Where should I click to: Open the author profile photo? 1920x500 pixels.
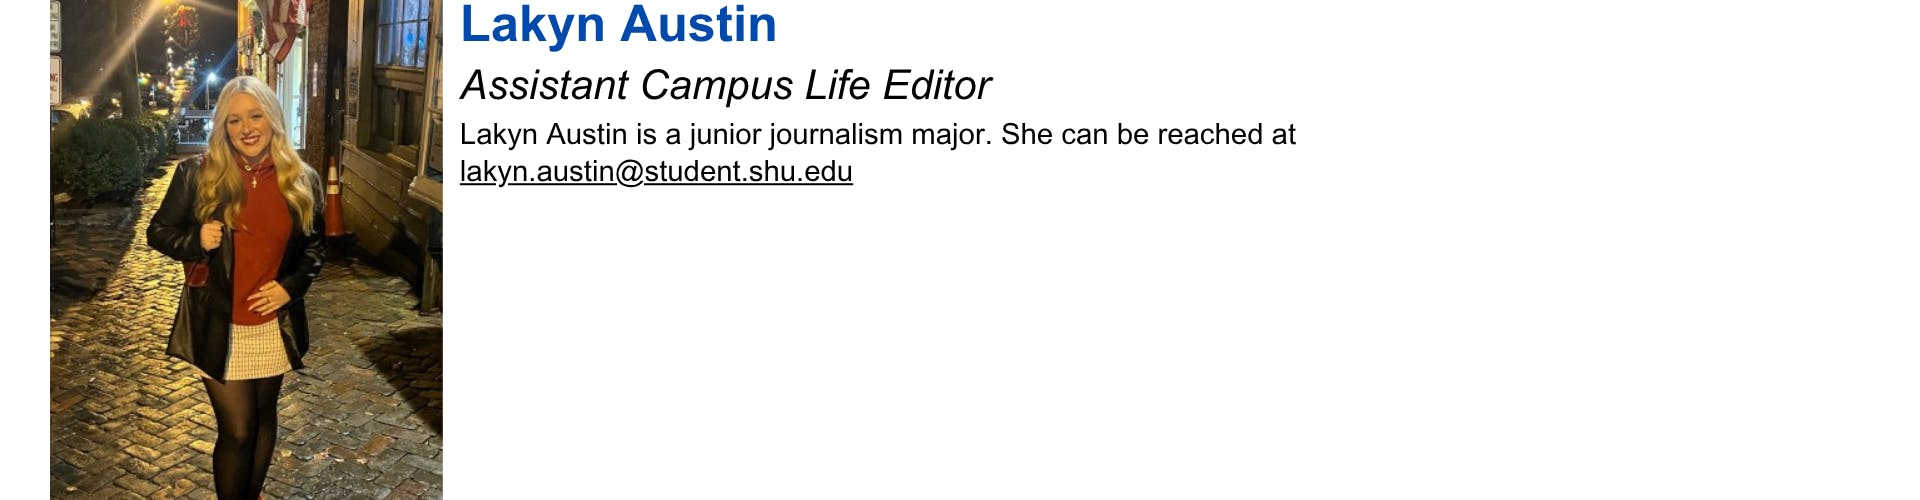pos(246,250)
